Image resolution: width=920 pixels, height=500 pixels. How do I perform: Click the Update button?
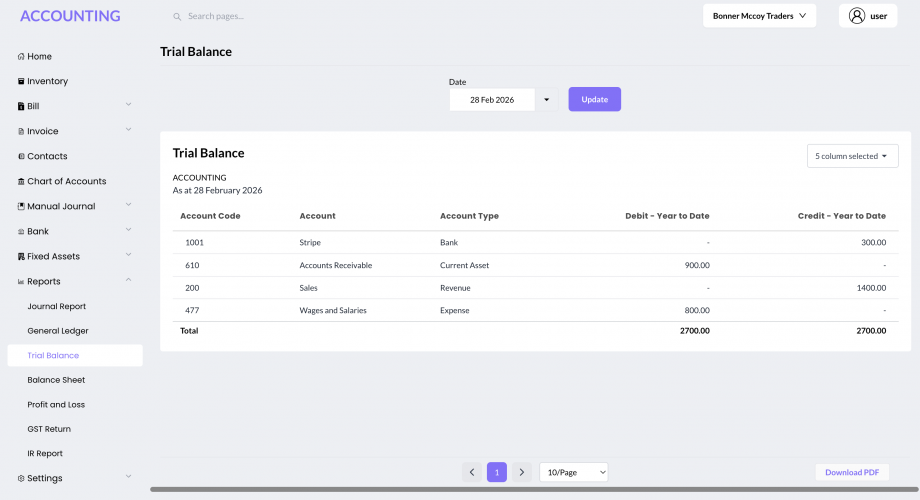pos(594,99)
